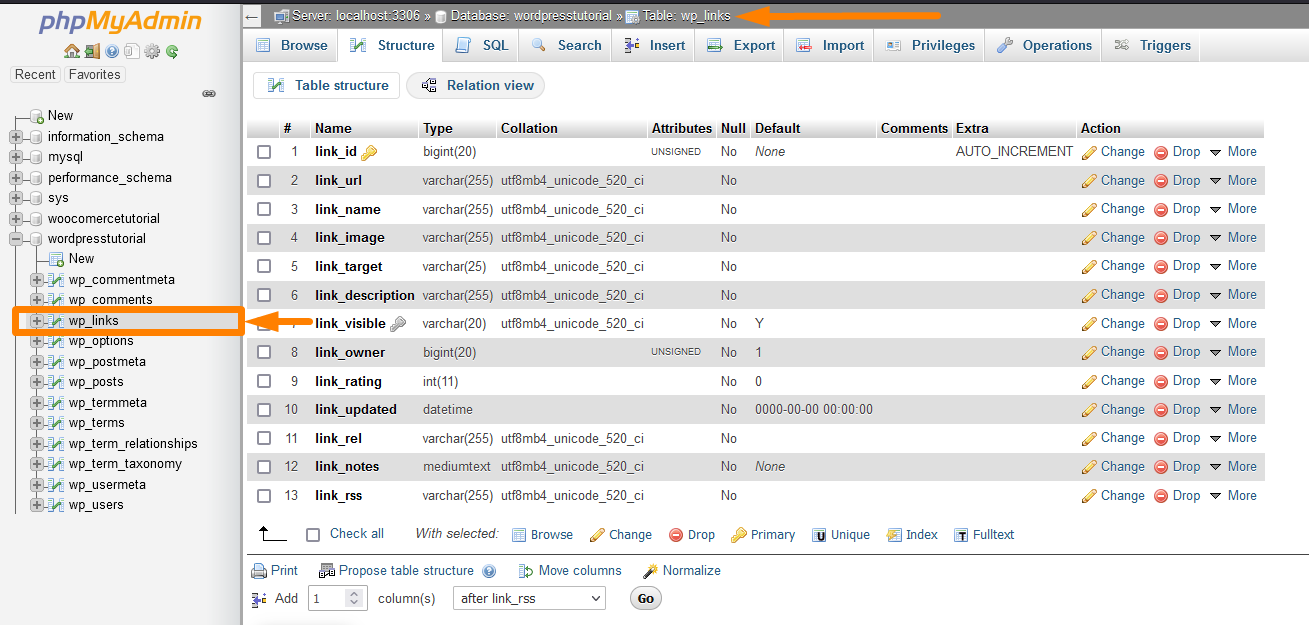The width and height of the screenshot is (1309, 625).
Task: Open More dropdown for link_rating row
Action: pyautogui.click(x=1233, y=381)
